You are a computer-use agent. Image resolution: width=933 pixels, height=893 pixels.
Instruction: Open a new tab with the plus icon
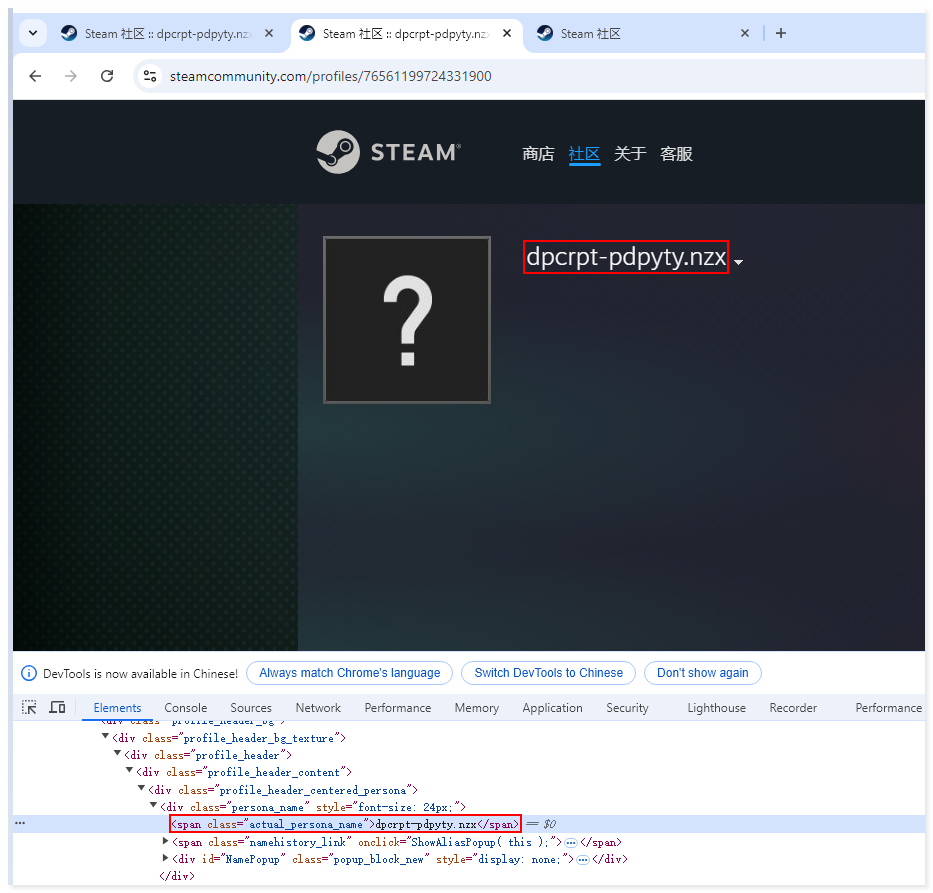(x=781, y=33)
